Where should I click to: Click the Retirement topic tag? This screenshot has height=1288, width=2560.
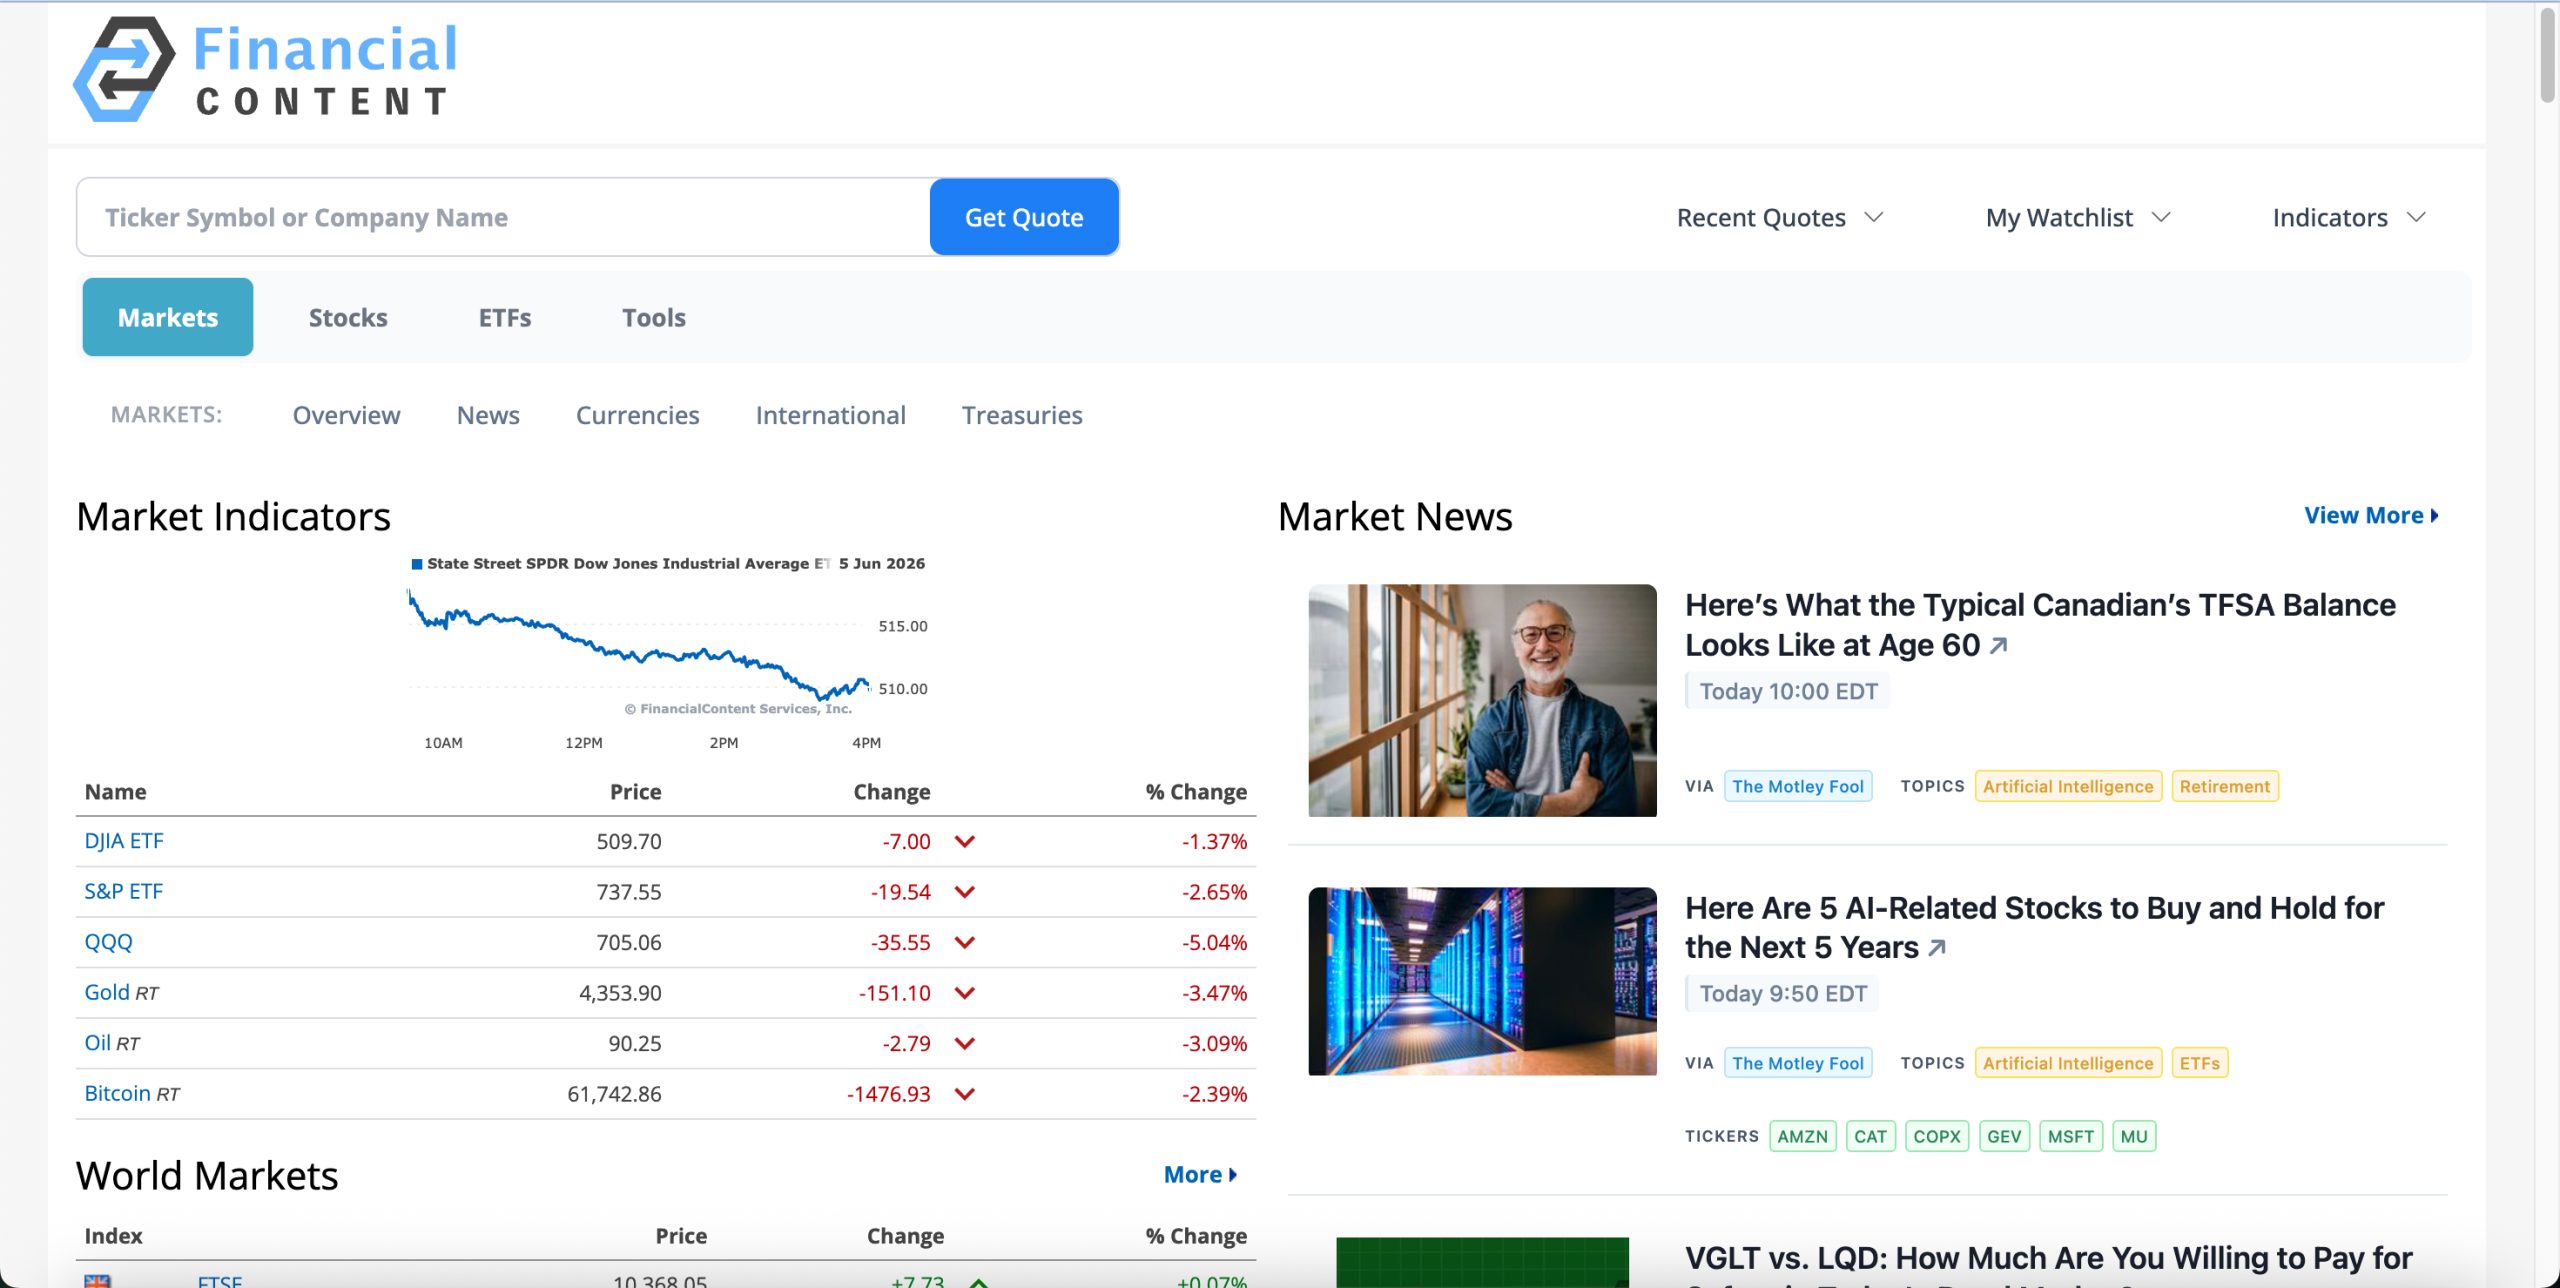pyautogui.click(x=2224, y=787)
